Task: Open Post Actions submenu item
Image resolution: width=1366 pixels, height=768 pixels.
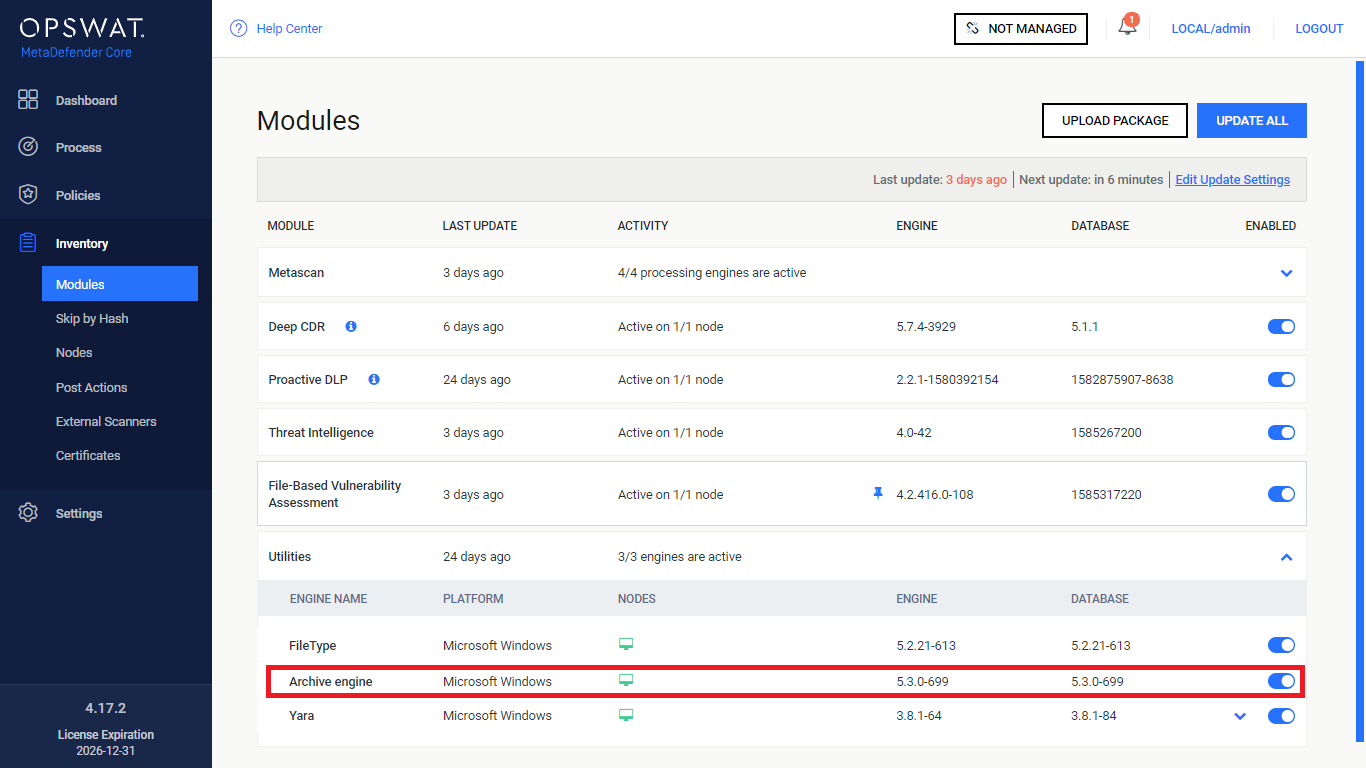Action: coord(91,387)
